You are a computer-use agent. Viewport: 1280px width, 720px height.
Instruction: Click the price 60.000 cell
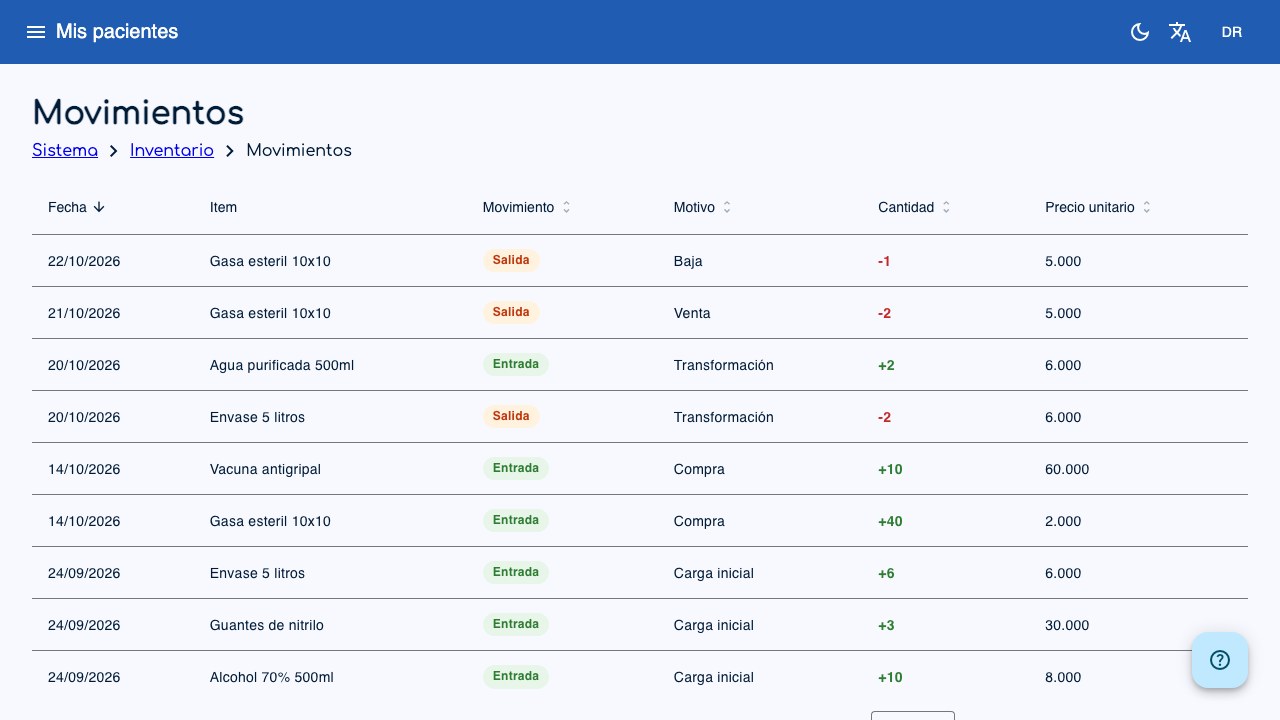(x=1067, y=469)
